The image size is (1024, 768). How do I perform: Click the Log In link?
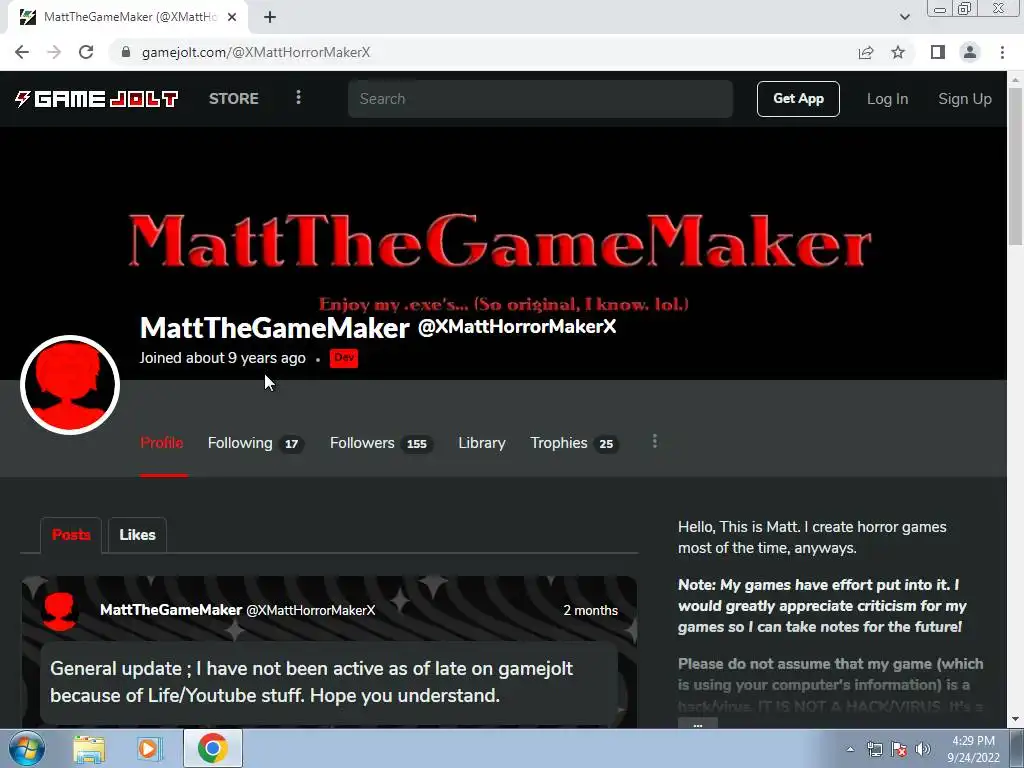[x=887, y=99]
